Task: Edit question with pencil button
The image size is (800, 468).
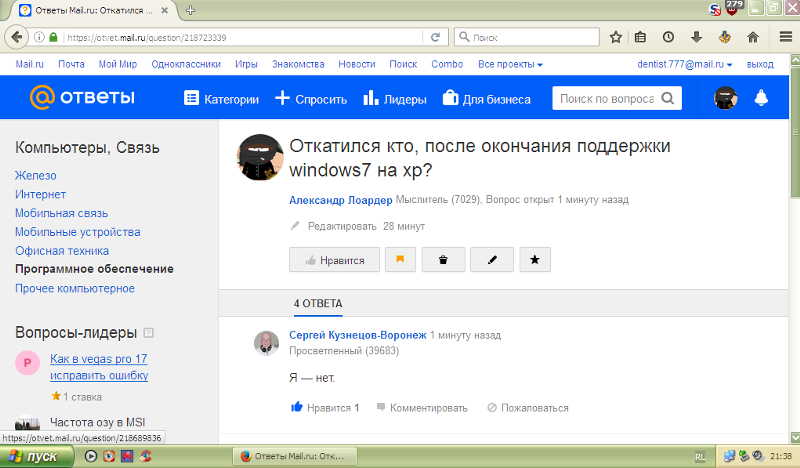Action: tap(492, 260)
